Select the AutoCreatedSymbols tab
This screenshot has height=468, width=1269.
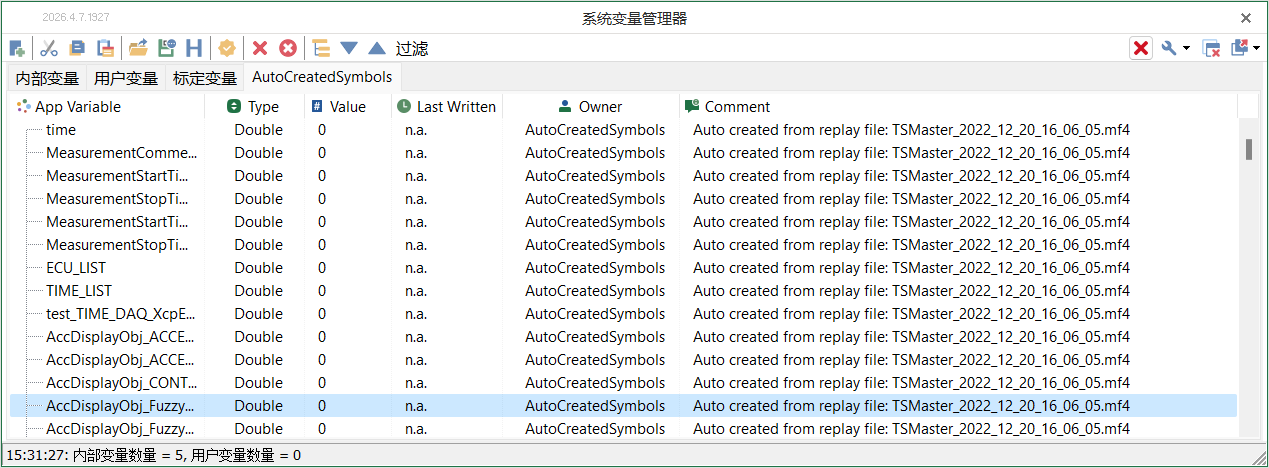click(322, 77)
